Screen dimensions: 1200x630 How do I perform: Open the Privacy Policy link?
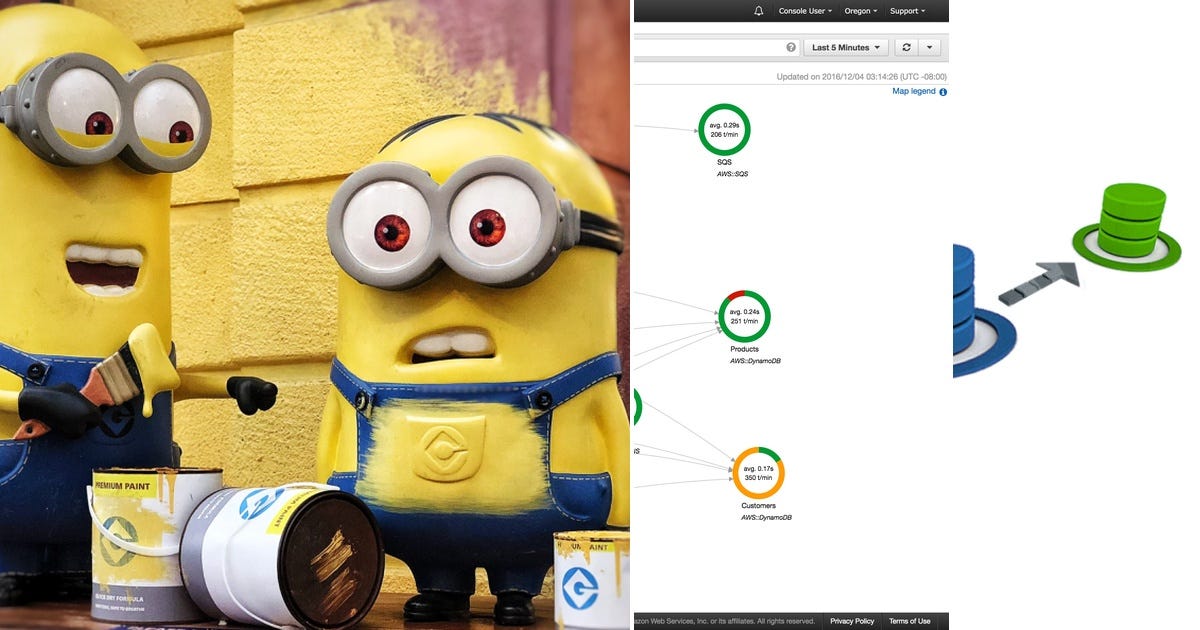click(x=851, y=620)
